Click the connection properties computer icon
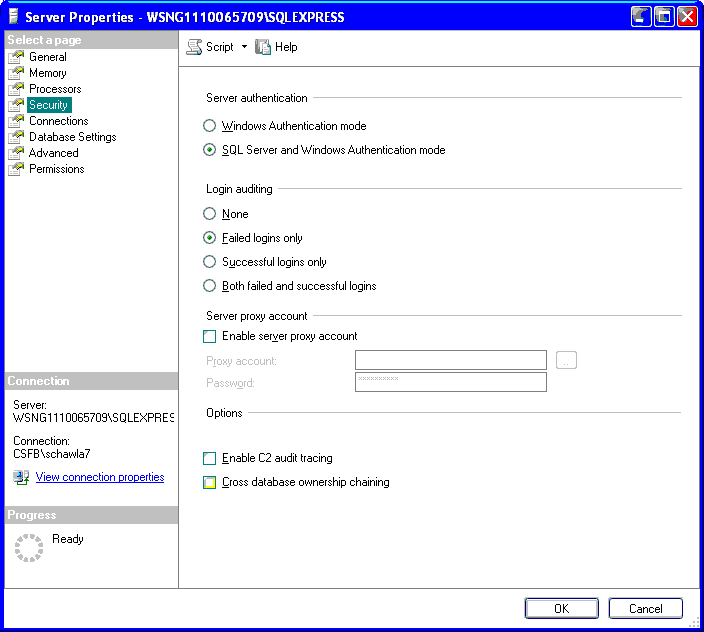 pos(21,477)
